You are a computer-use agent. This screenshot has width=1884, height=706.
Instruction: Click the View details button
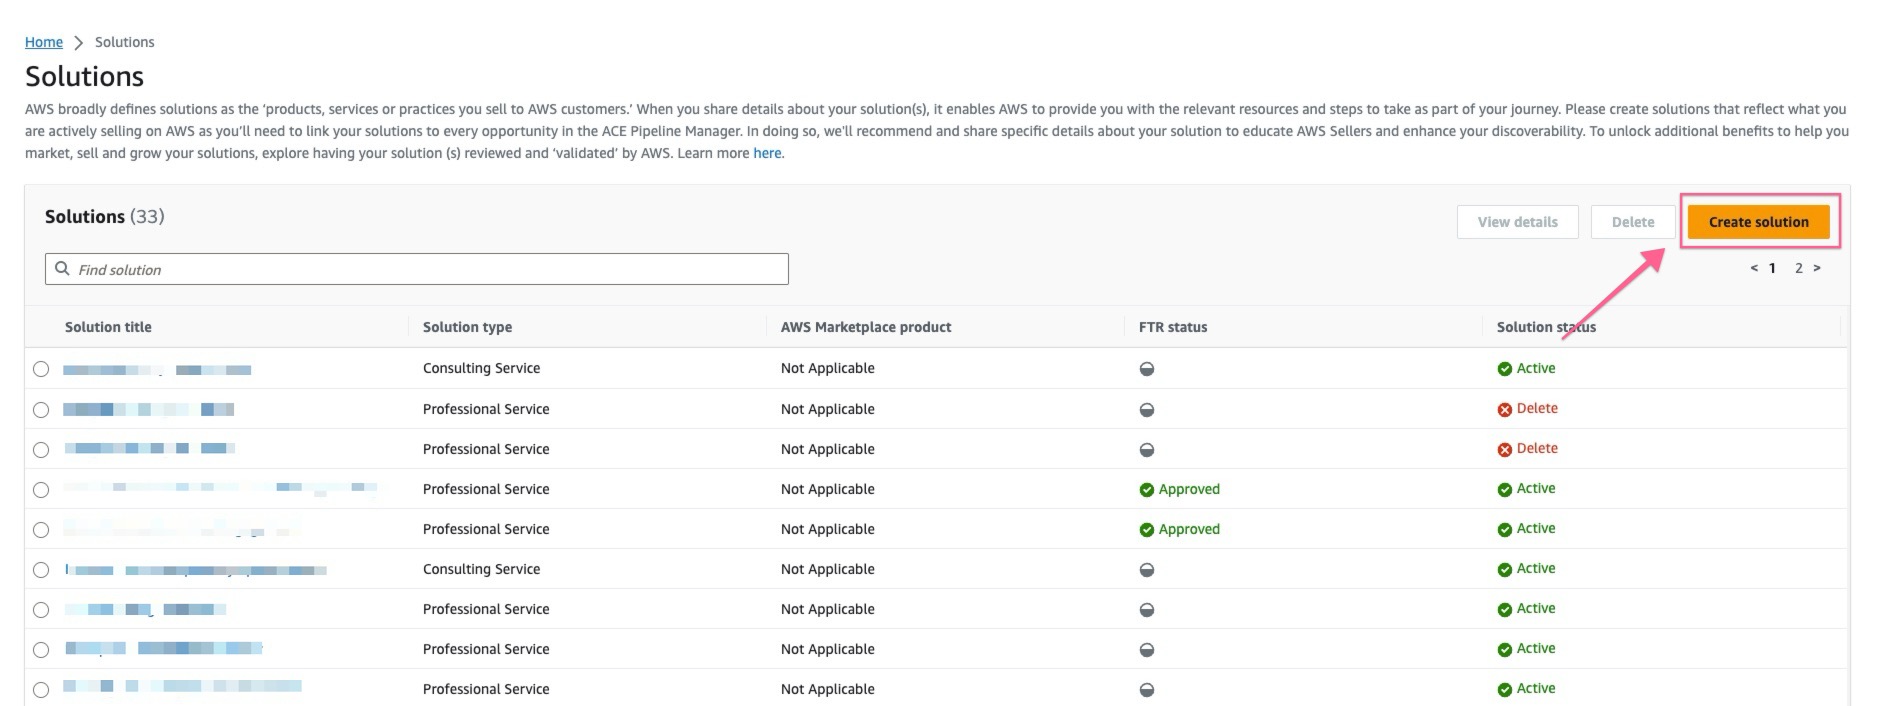click(1517, 222)
